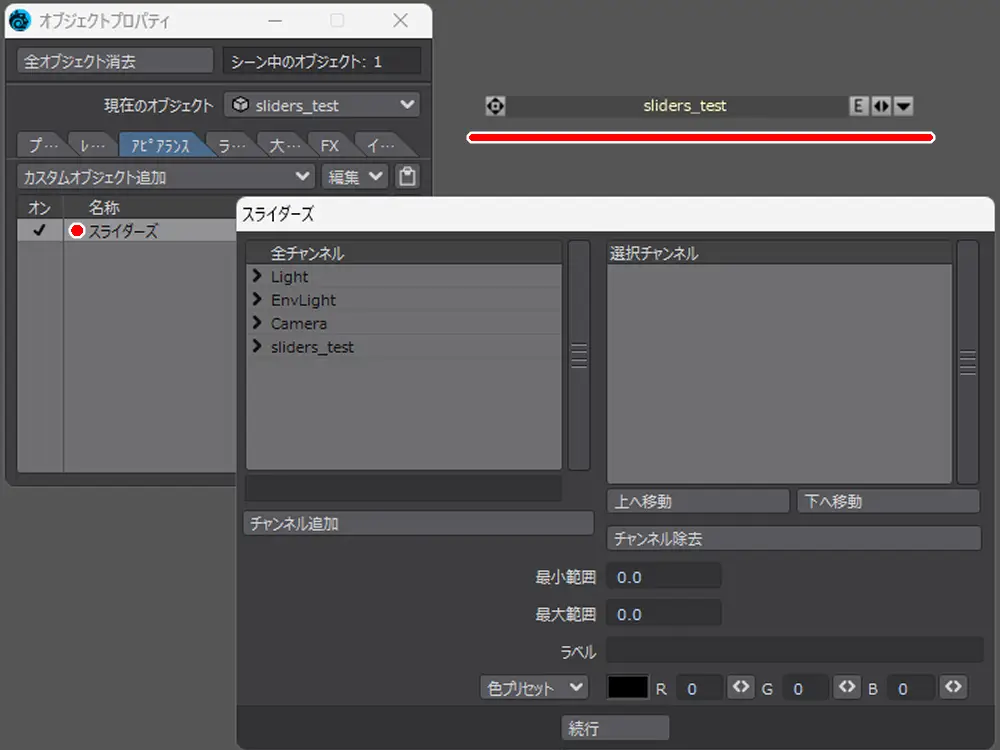Toggle the オン checkmark for スライダーズ
Viewport: 1000px width, 750px height.
[x=40, y=231]
